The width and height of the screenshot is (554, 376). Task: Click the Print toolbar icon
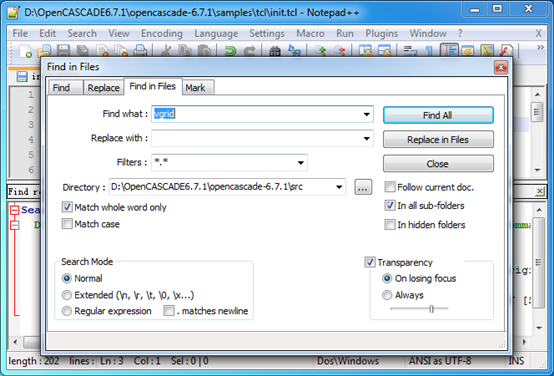coord(140,51)
